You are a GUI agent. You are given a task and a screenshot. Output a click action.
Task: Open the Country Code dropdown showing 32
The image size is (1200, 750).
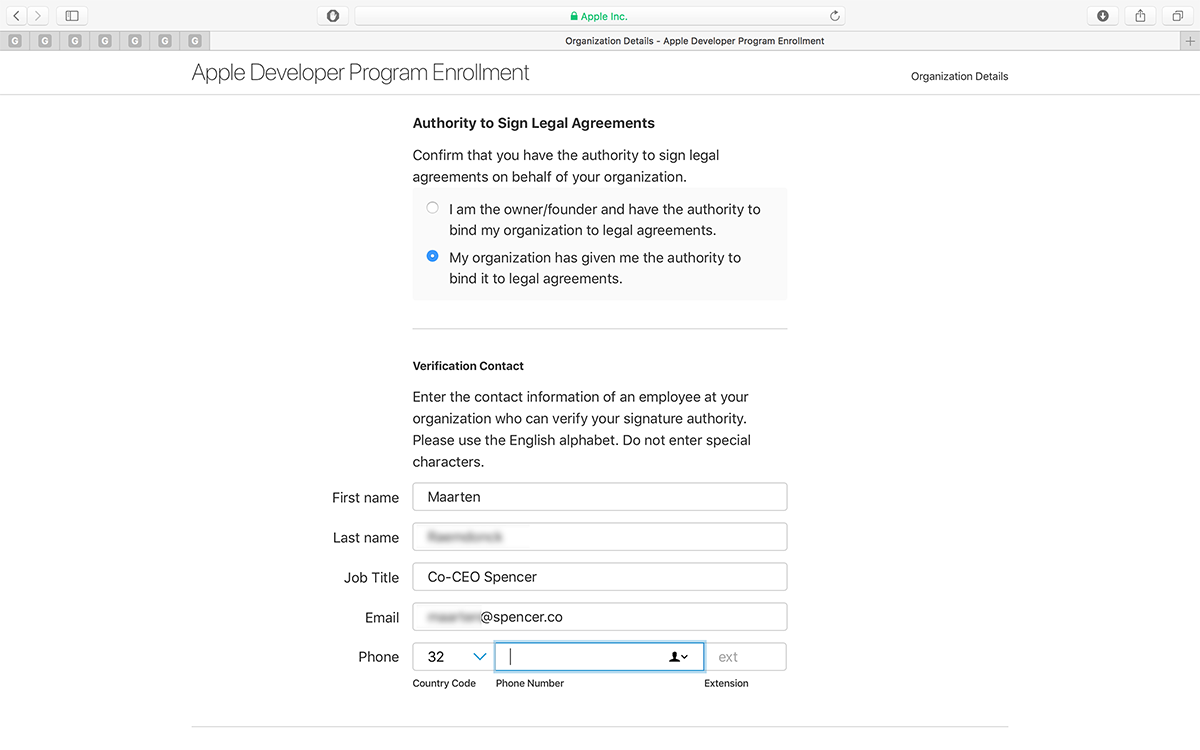[x=453, y=657]
